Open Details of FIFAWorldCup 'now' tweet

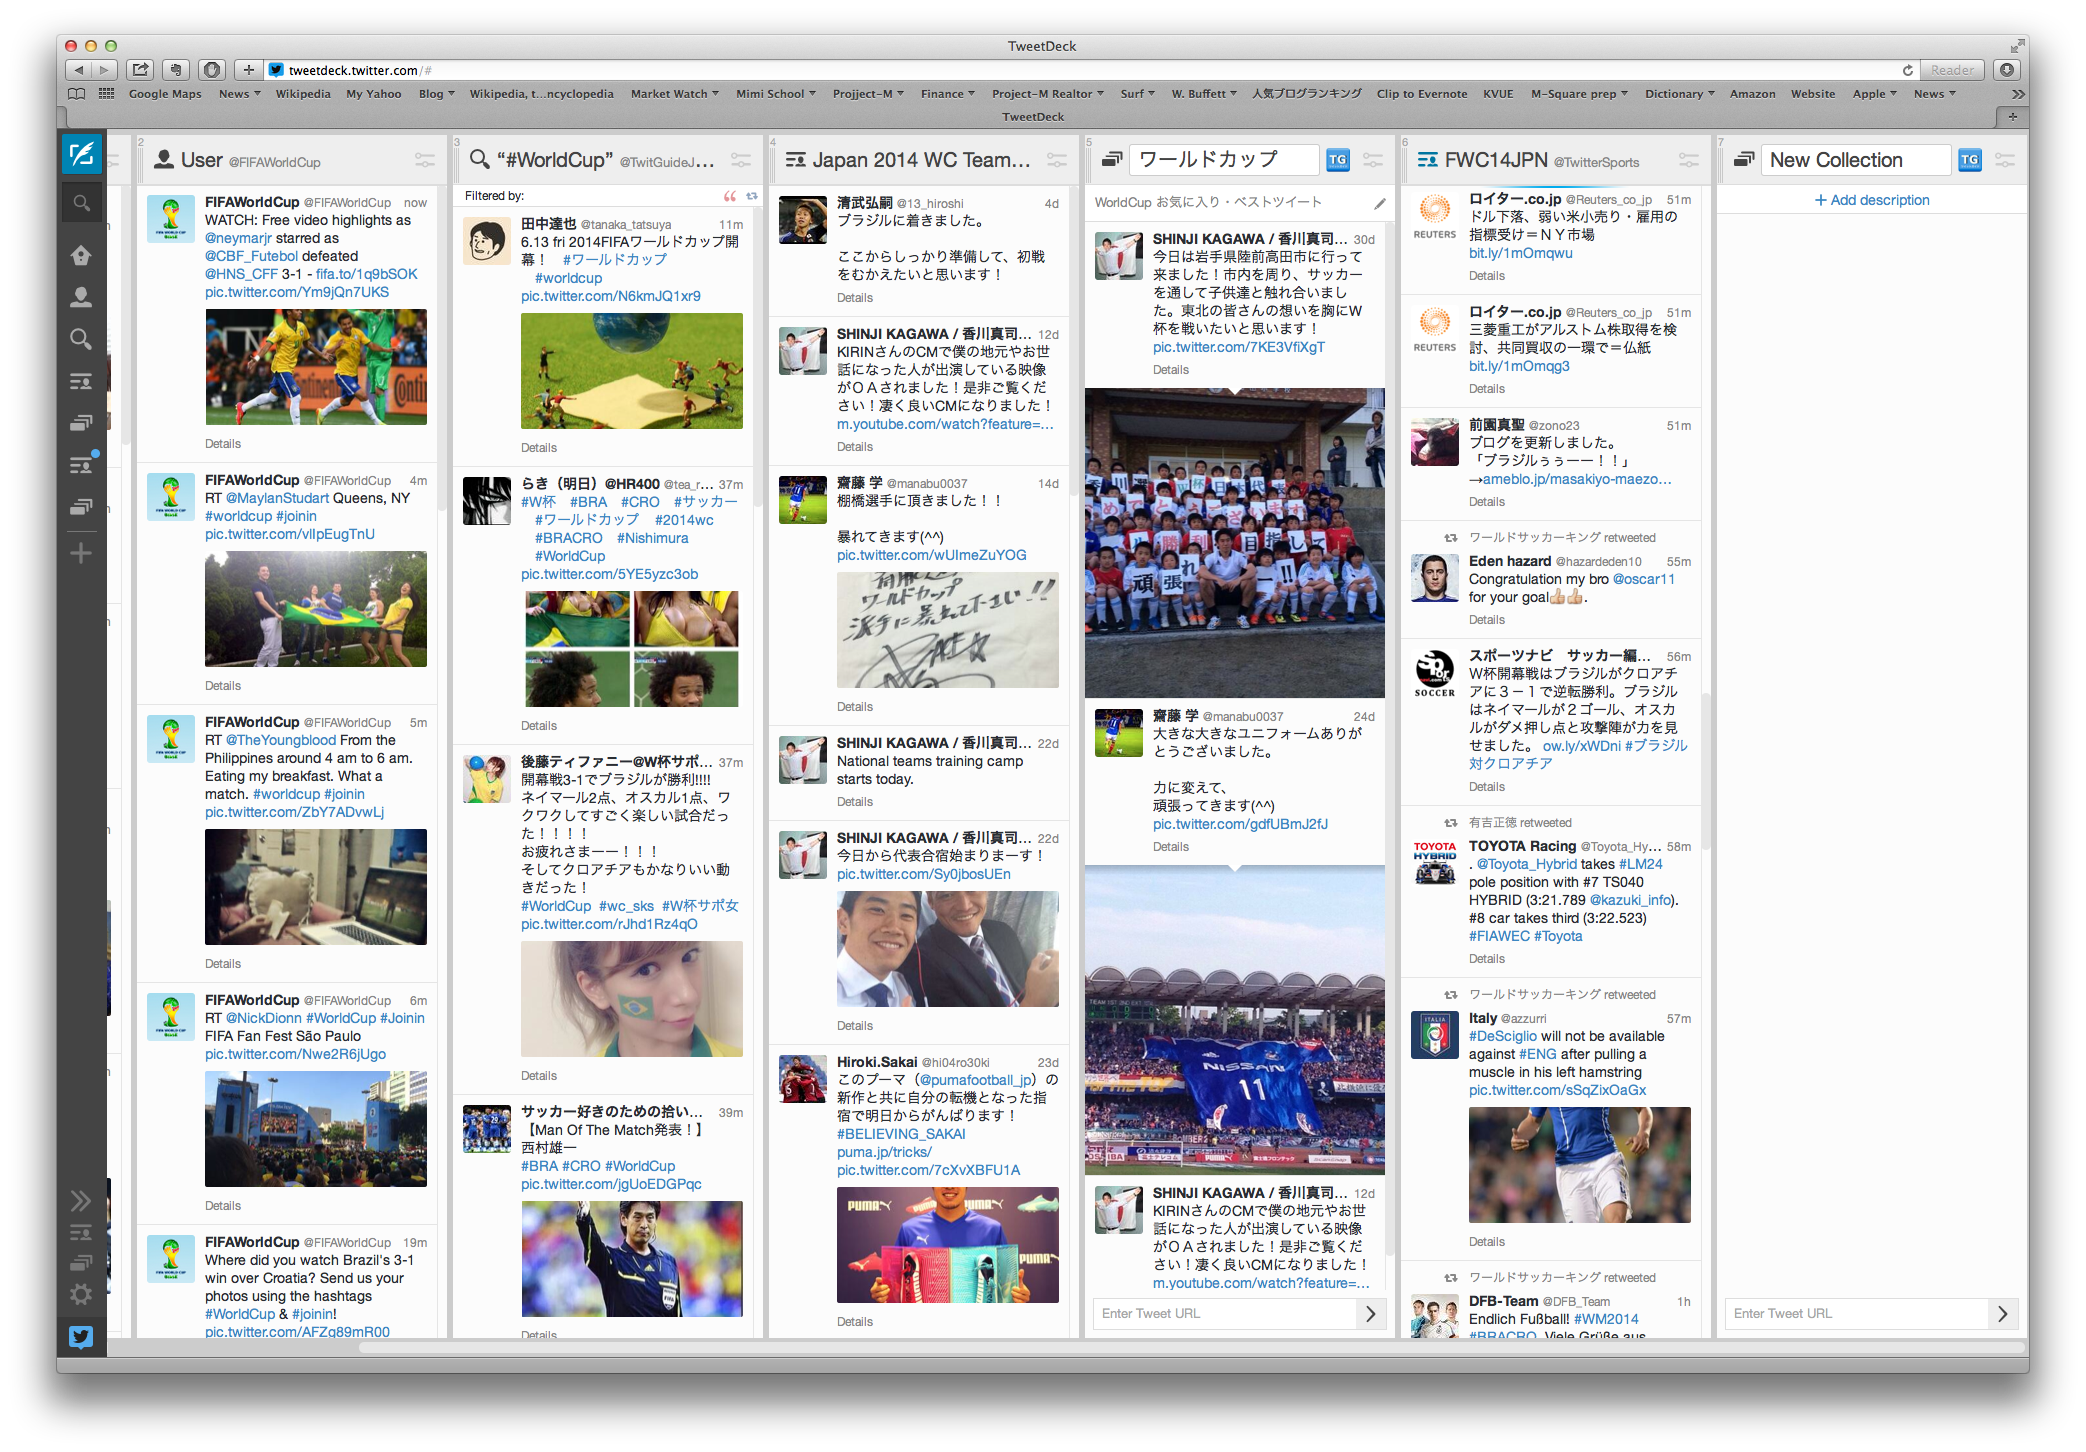(x=222, y=444)
